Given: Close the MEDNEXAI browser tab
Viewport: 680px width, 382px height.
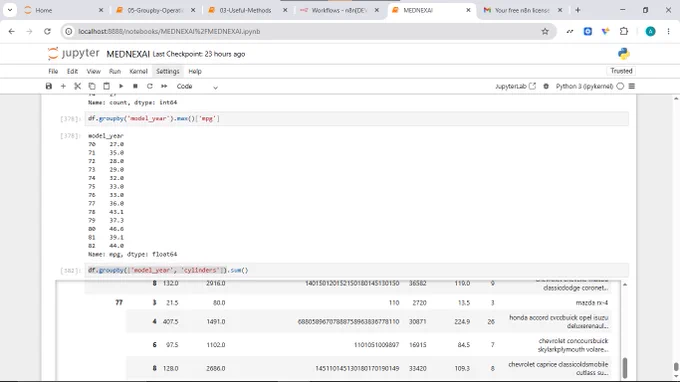Looking at the screenshot, I should pos(468,10).
